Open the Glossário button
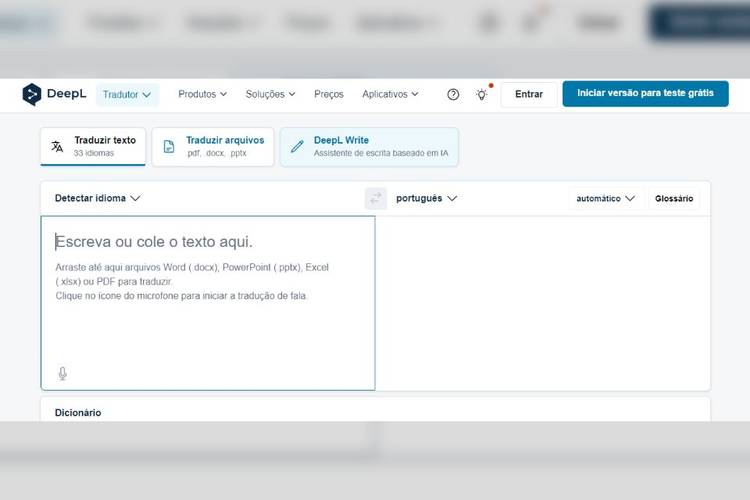Image resolution: width=750 pixels, height=500 pixels. pos(674,198)
